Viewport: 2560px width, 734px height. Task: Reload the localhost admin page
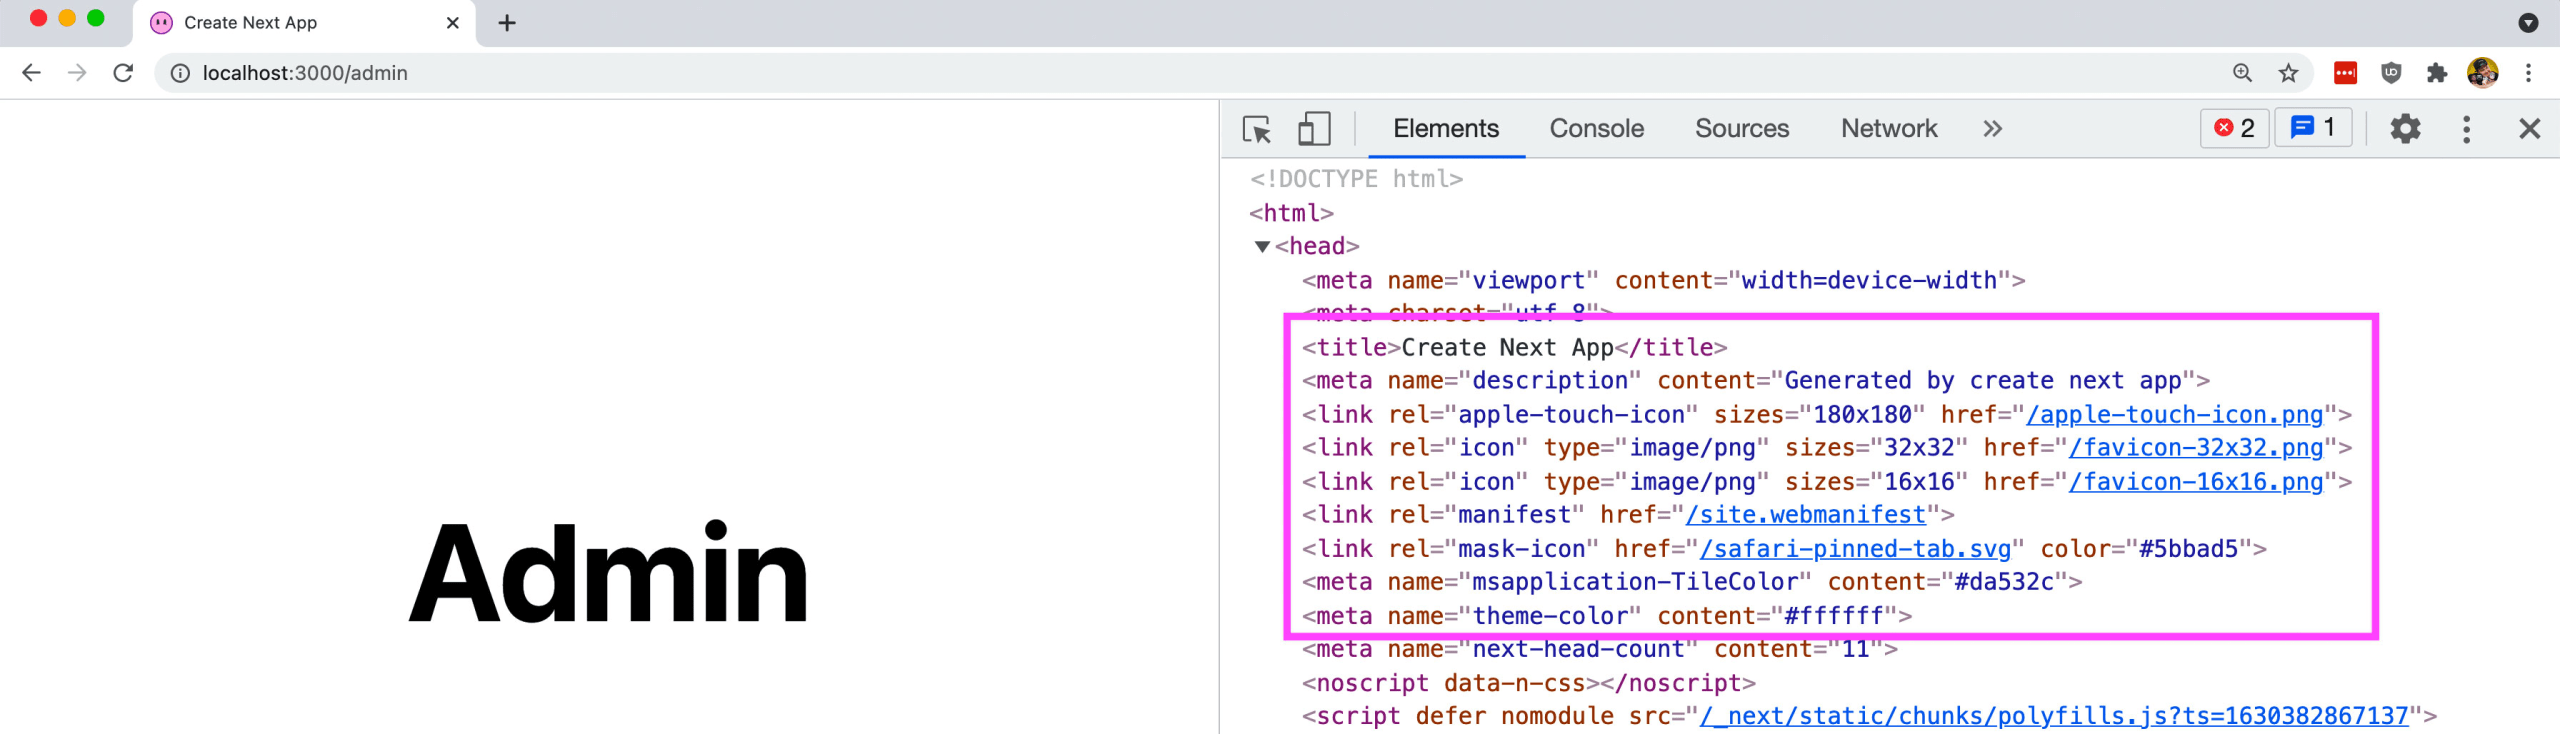tap(123, 73)
